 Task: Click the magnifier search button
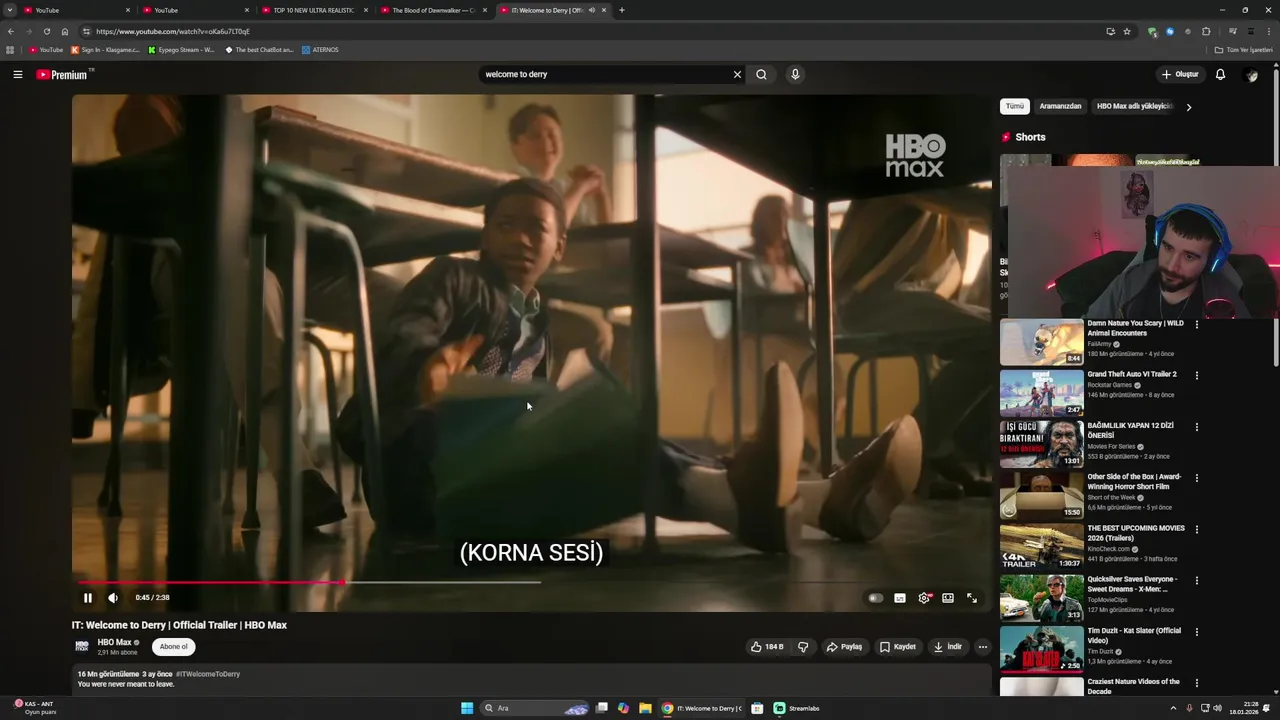(761, 74)
